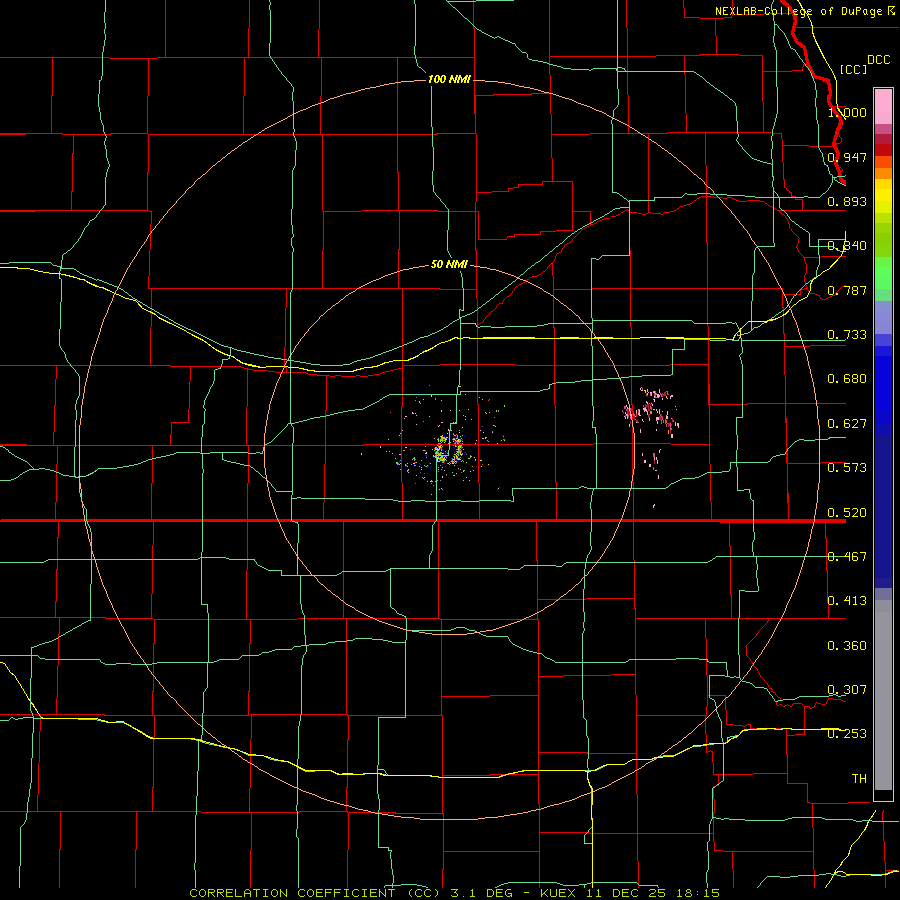The height and width of the screenshot is (900, 900).
Task: Pick the light pink swatch atop color bar
Action: (883, 107)
